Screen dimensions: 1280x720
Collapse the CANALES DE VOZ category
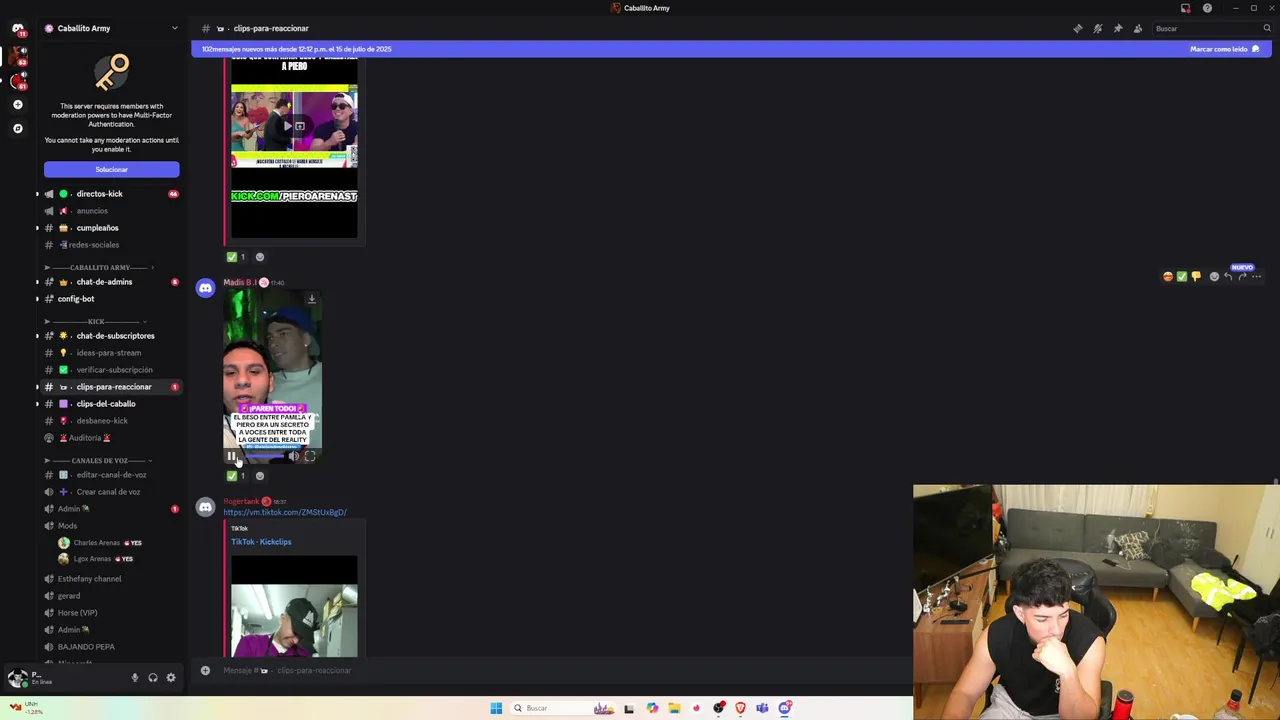click(x=100, y=460)
